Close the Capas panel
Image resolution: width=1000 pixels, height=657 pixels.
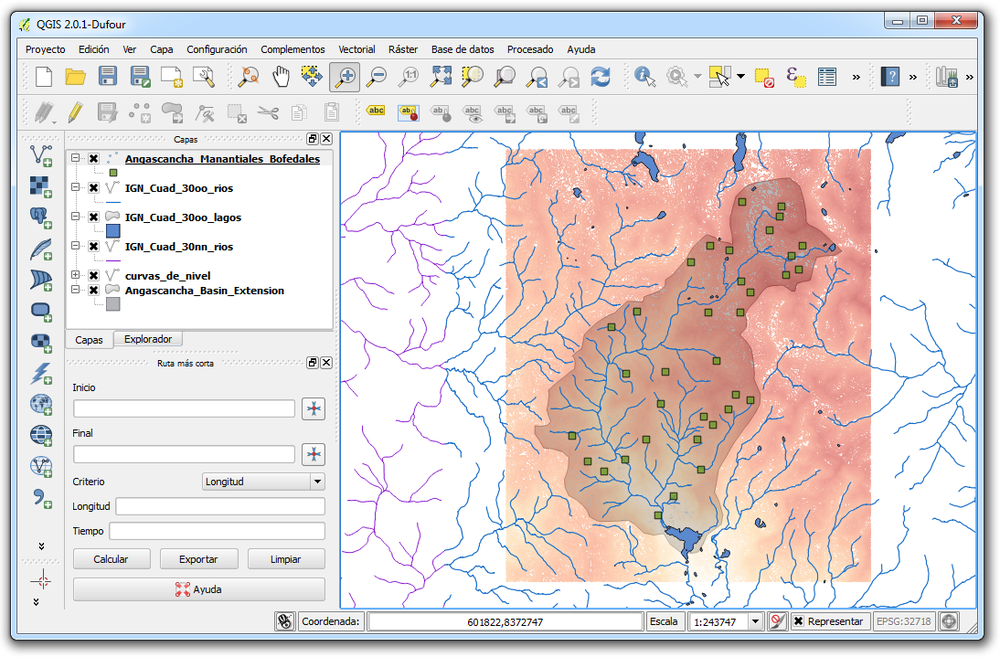(x=327, y=138)
